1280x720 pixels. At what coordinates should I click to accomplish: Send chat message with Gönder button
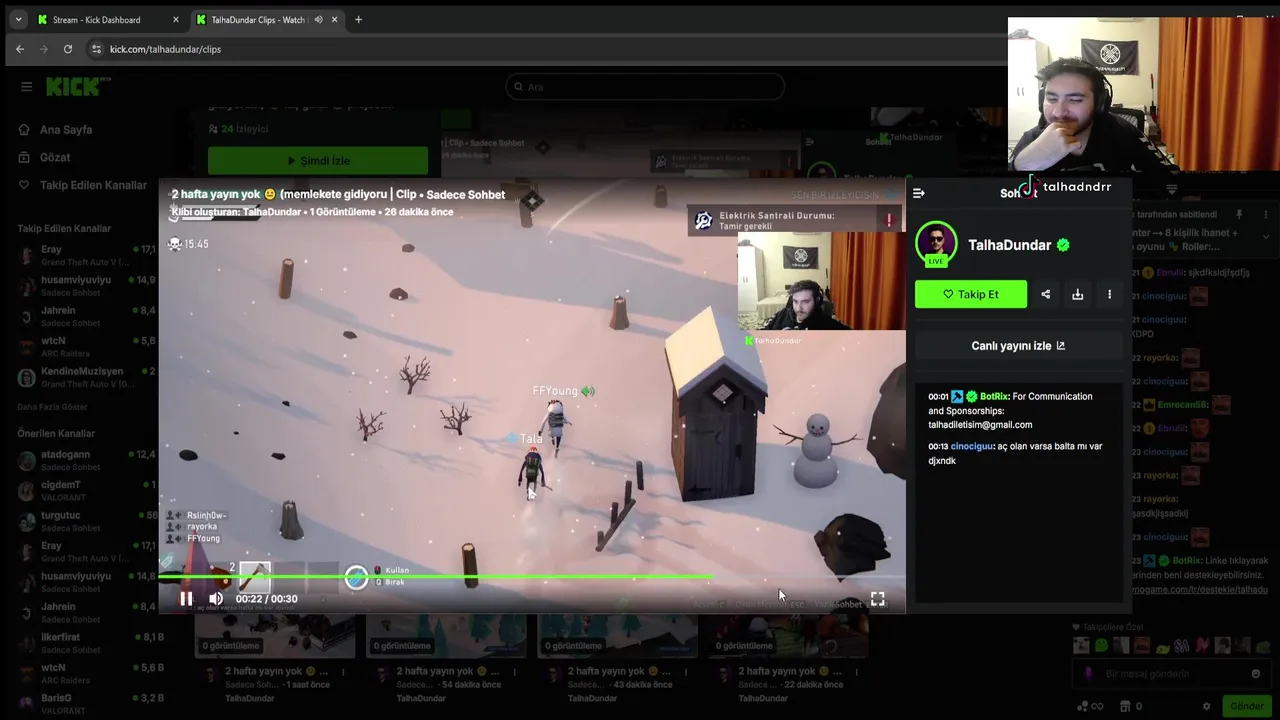pos(1246,706)
